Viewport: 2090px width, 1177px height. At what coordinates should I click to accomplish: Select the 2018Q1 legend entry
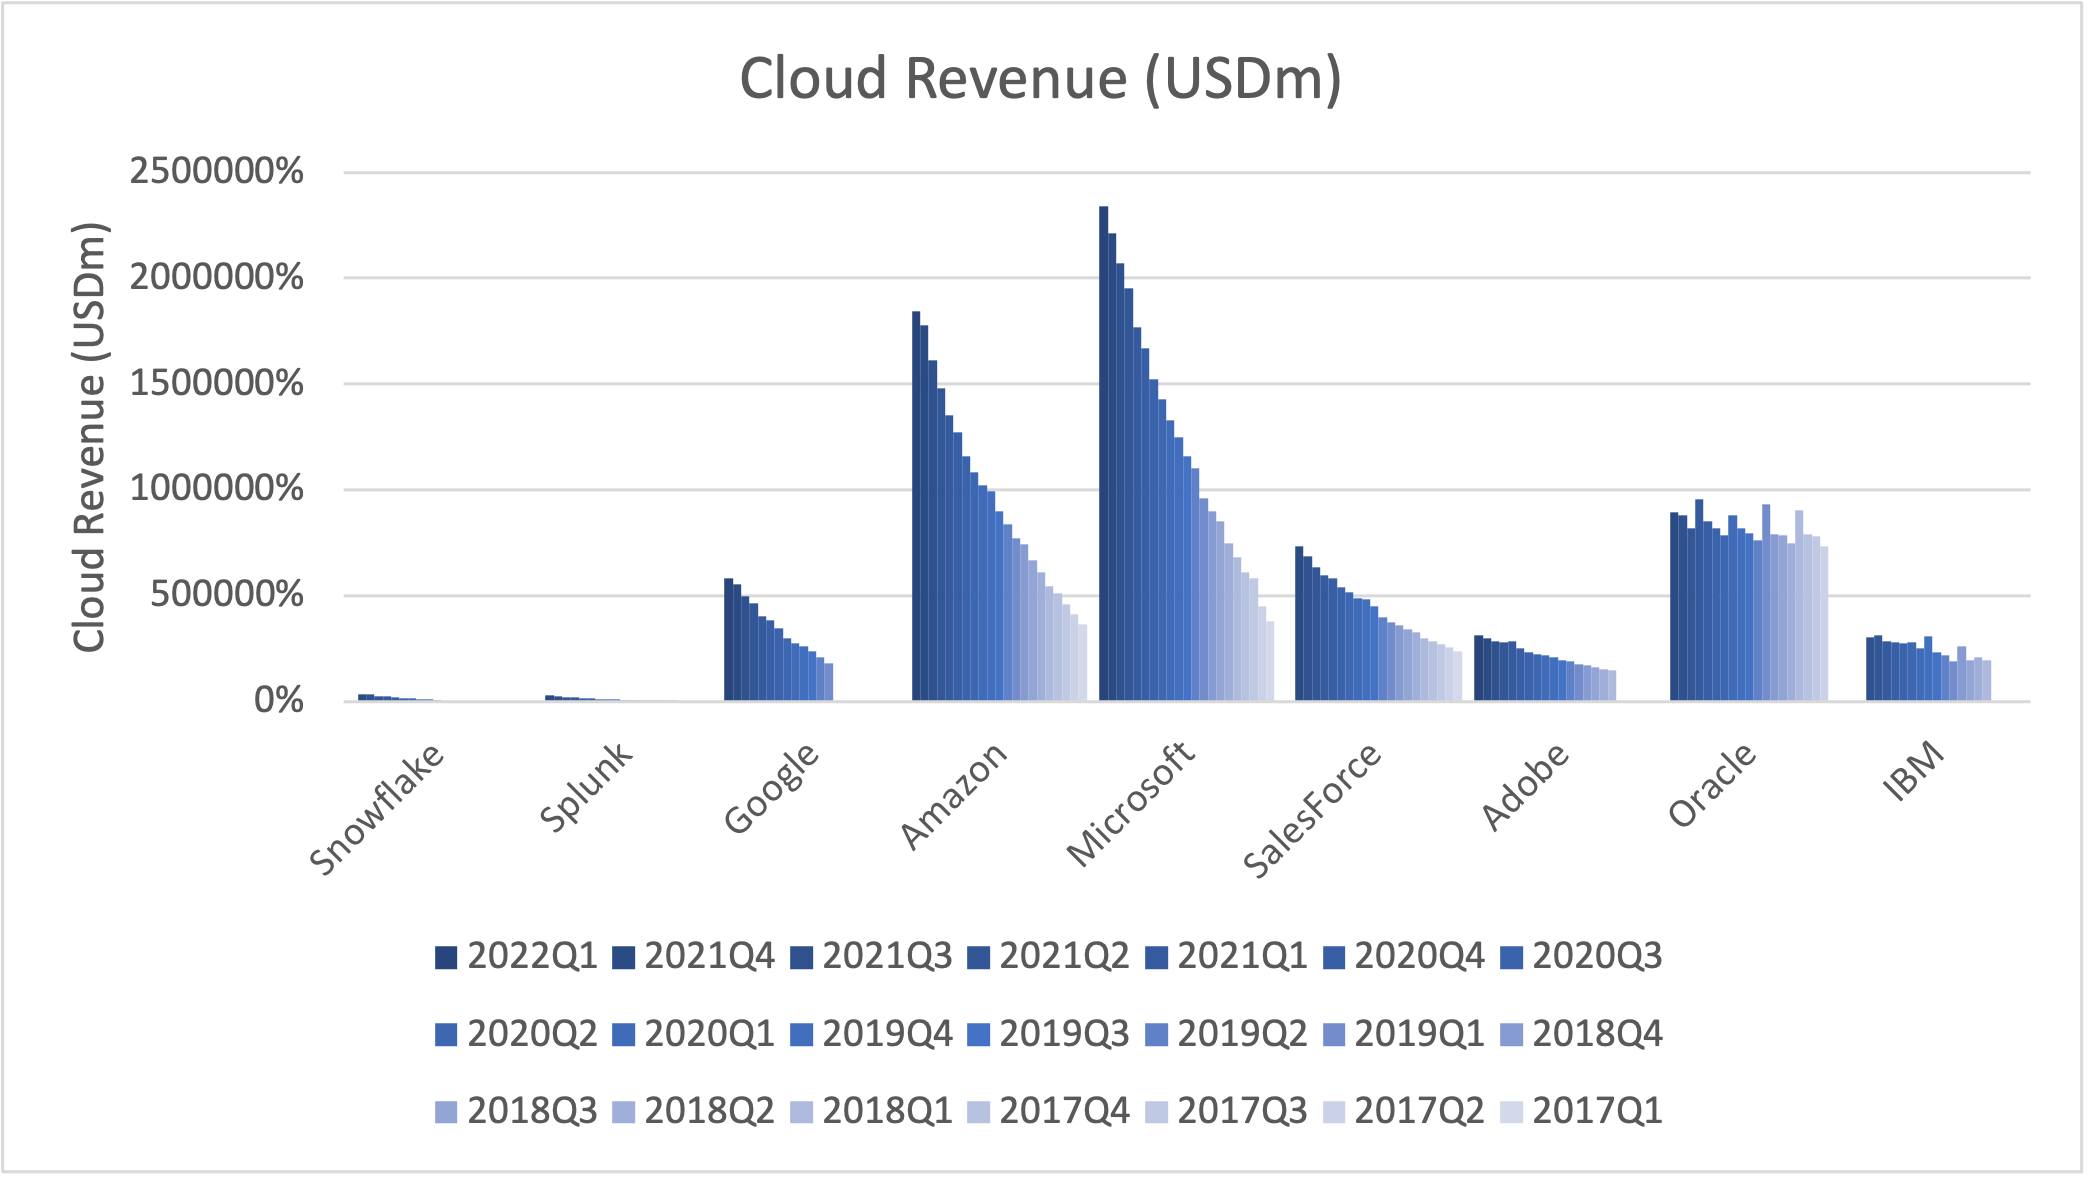point(871,1111)
